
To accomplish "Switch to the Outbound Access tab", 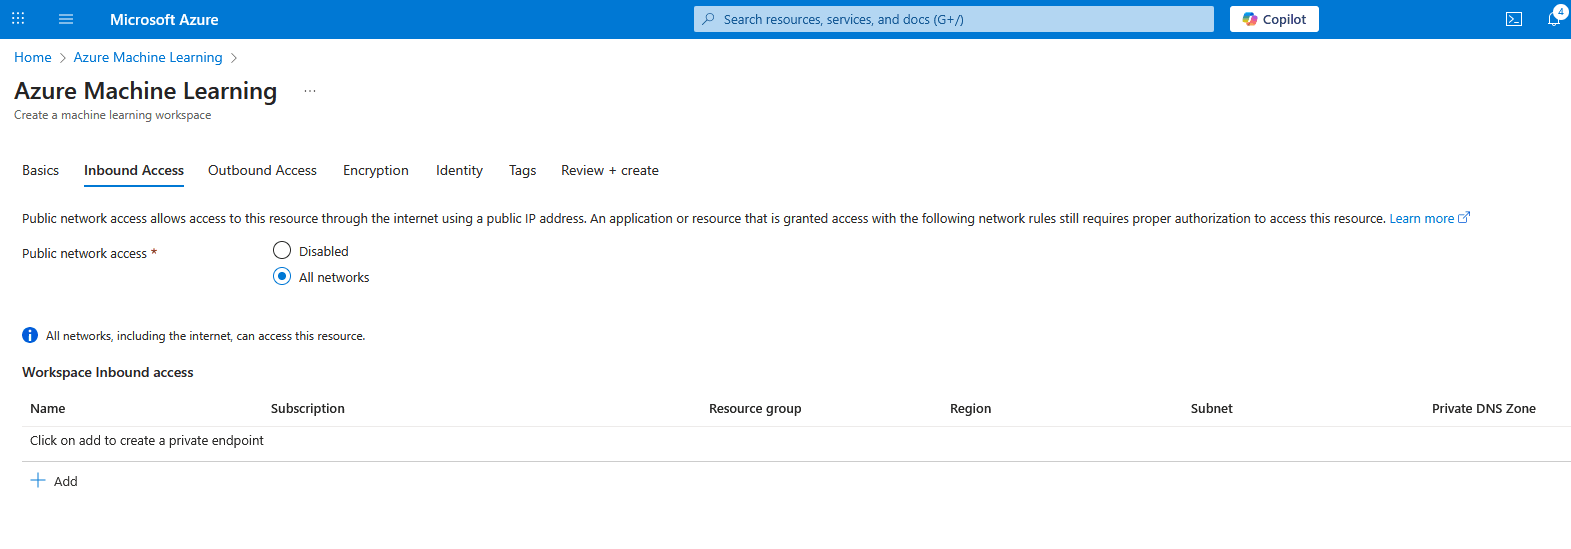I will 262,170.
